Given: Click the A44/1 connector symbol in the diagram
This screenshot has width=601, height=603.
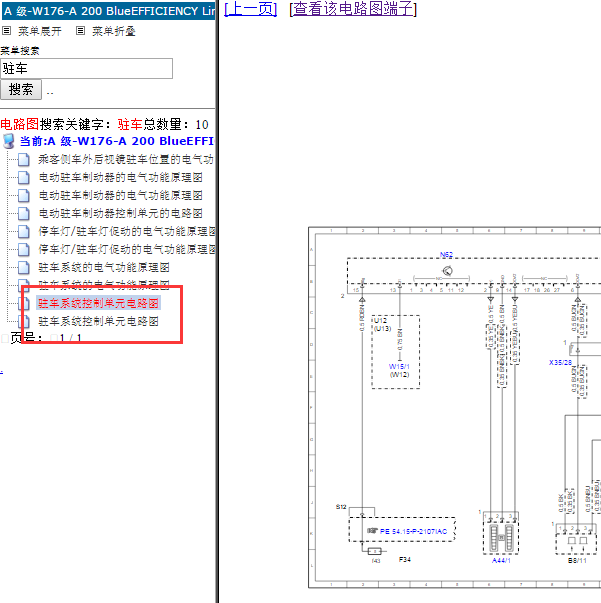Looking at the screenshot, I should (x=501, y=537).
